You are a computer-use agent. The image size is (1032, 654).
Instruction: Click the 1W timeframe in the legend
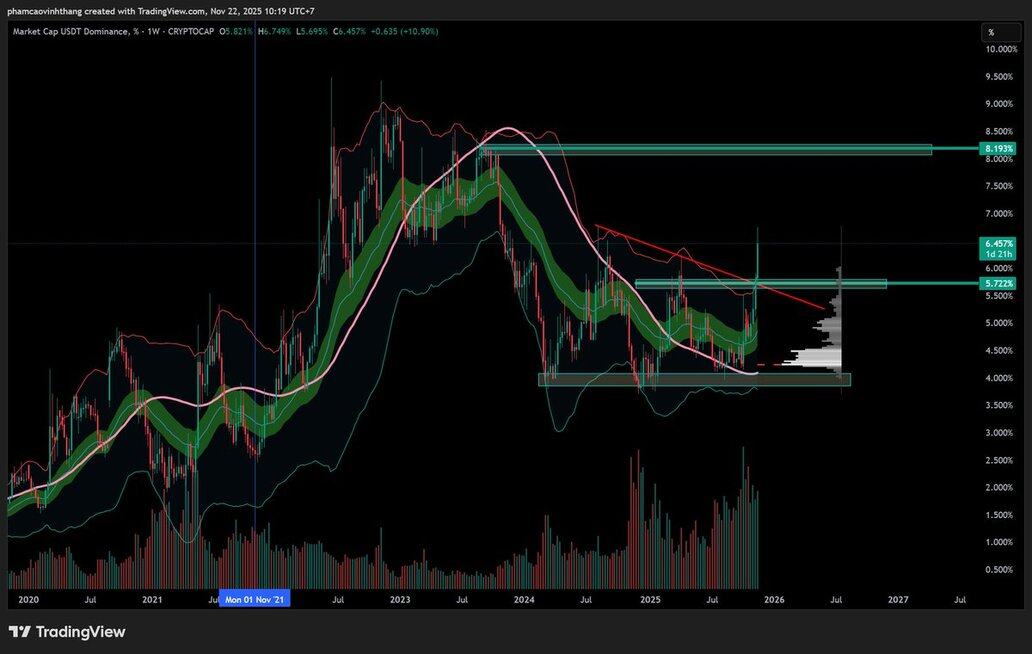(148, 32)
